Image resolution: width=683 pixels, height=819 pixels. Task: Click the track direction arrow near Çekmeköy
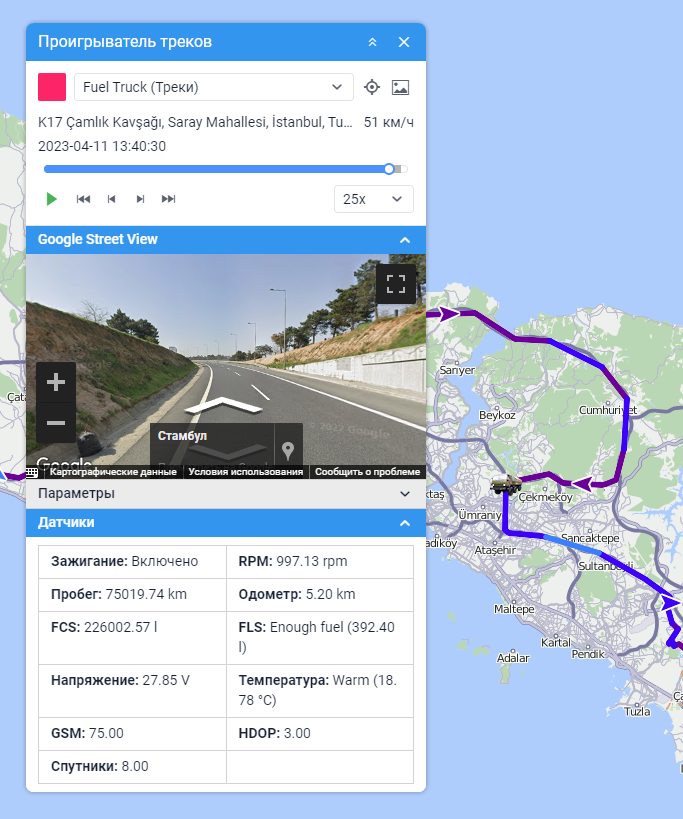(583, 484)
